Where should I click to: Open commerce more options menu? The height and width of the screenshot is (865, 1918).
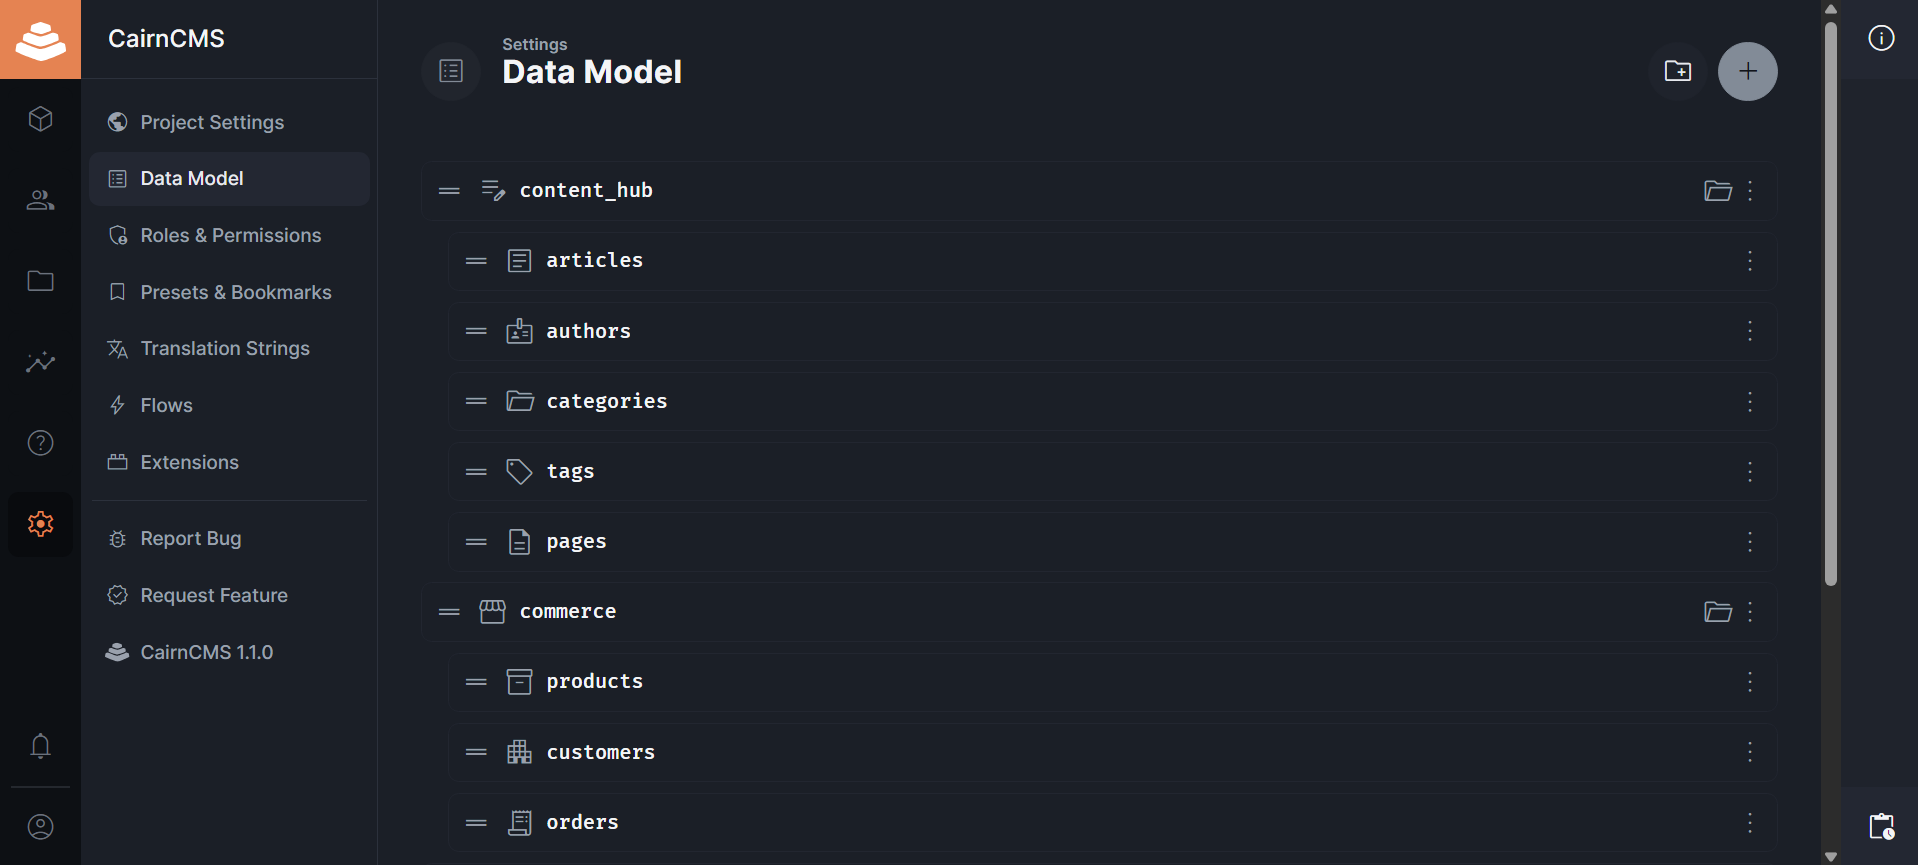1750,612
